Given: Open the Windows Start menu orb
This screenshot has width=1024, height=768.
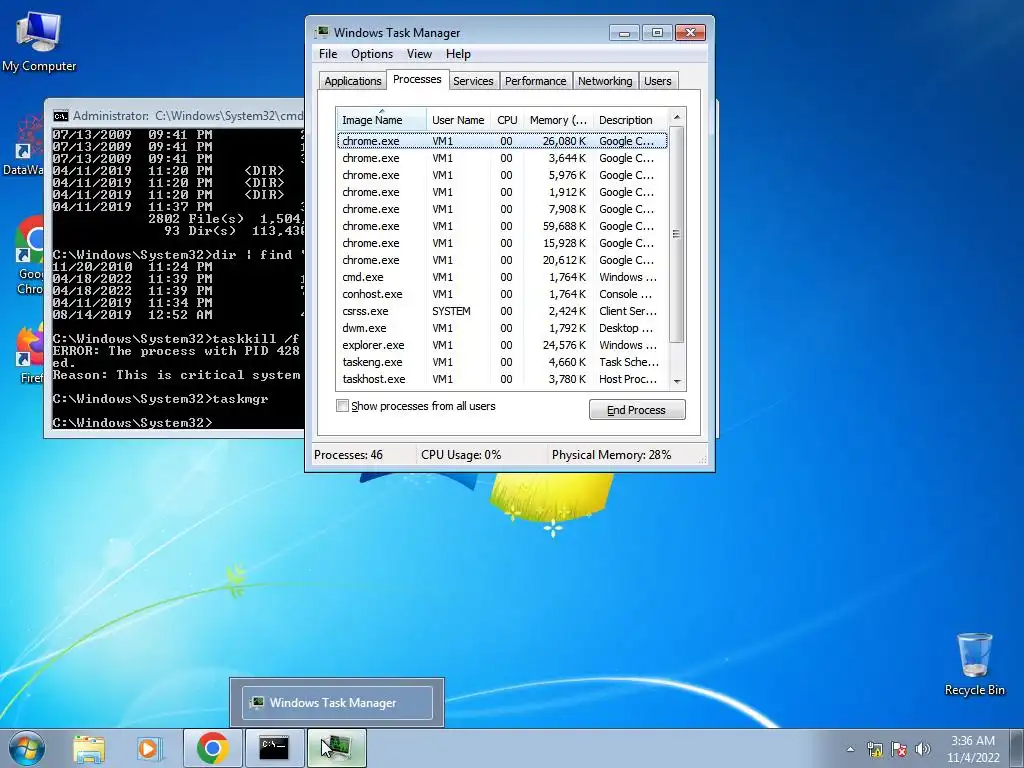Looking at the screenshot, I should click(26, 748).
